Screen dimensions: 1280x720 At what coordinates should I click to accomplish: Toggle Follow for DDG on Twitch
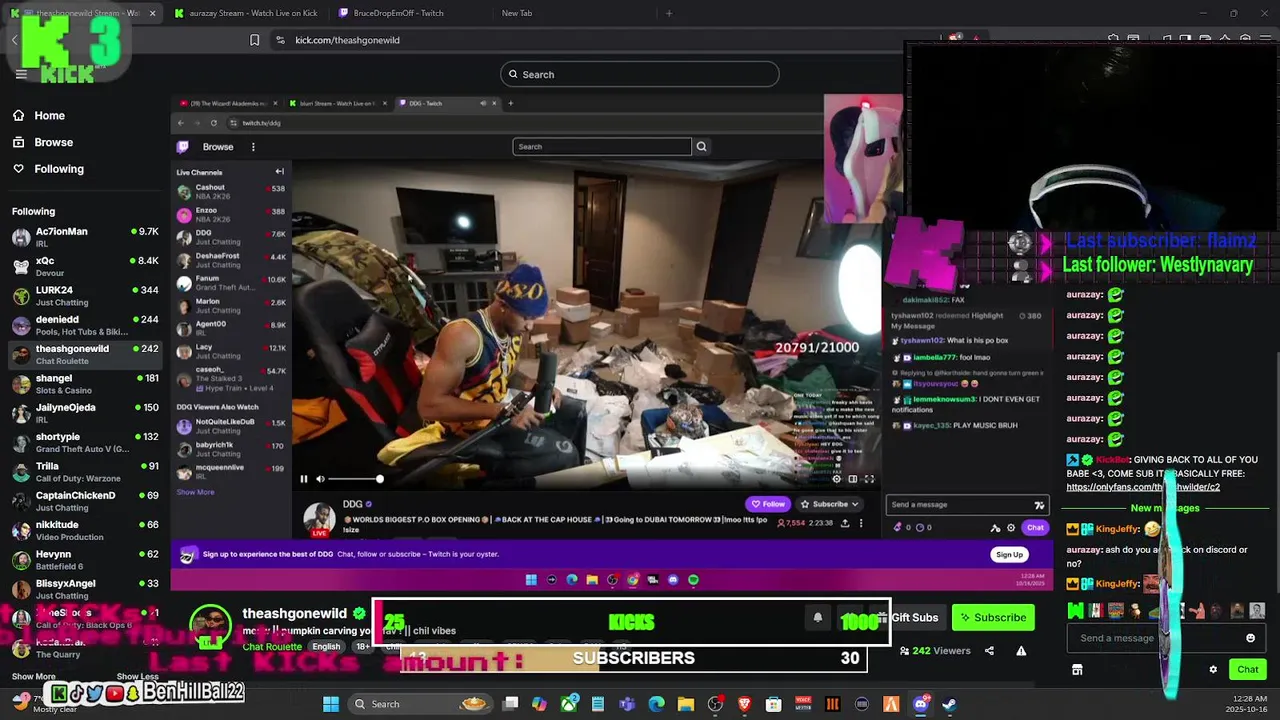point(769,504)
